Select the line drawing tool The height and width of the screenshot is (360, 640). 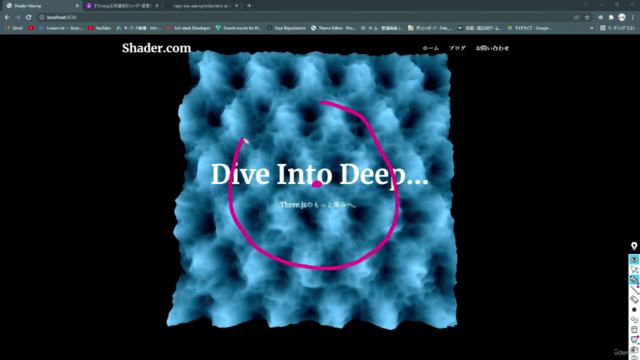(x=634, y=290)
